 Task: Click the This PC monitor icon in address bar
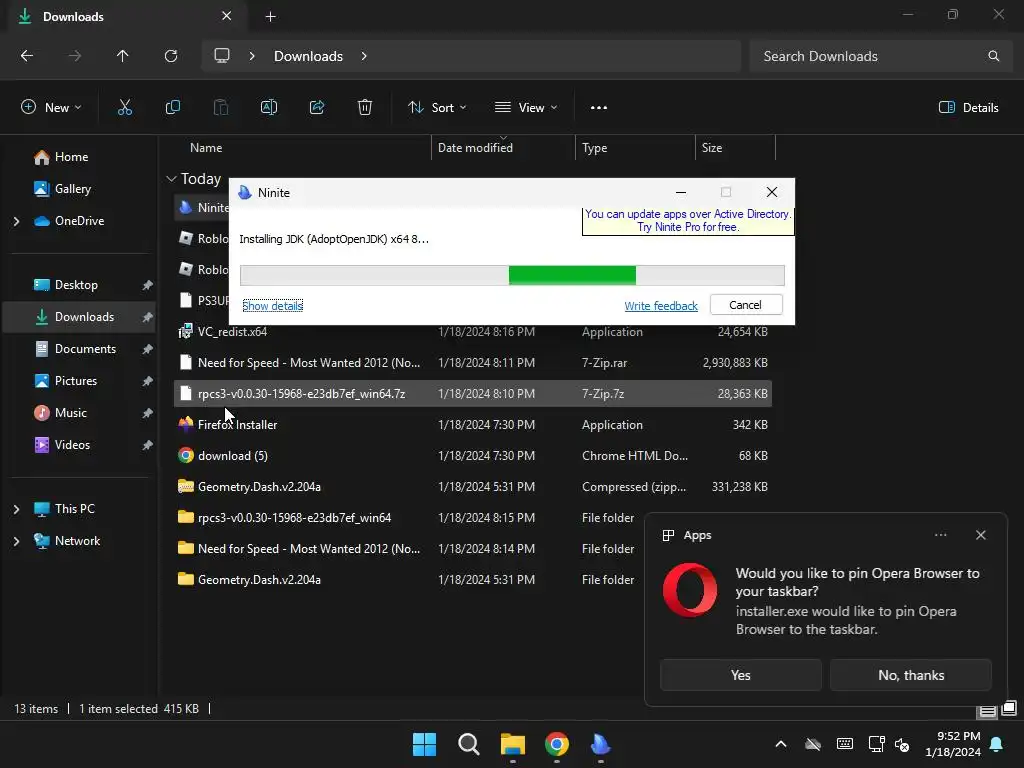[x=222, y=56]
